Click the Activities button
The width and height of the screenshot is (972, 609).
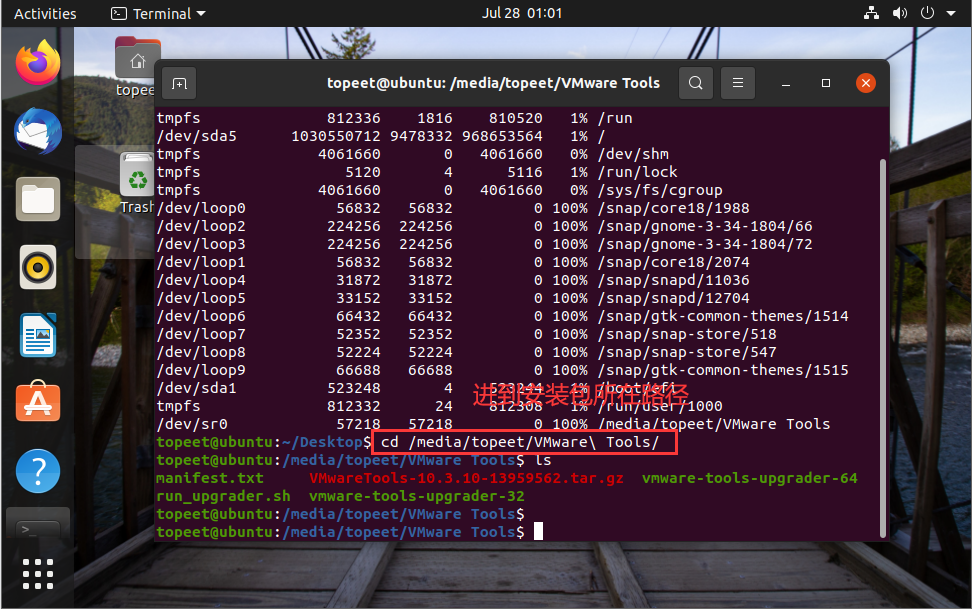click(45, 13)
